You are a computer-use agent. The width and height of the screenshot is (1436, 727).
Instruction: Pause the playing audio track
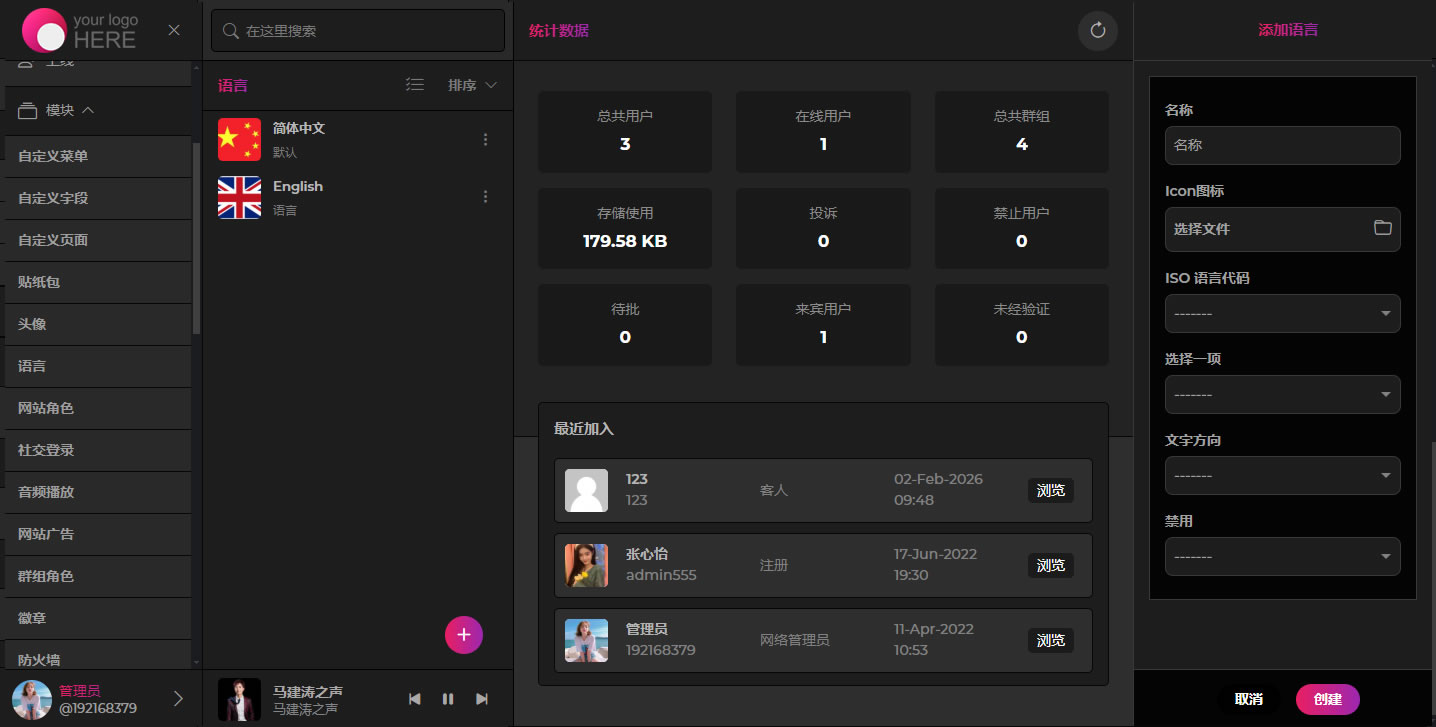tap(448, 699)
